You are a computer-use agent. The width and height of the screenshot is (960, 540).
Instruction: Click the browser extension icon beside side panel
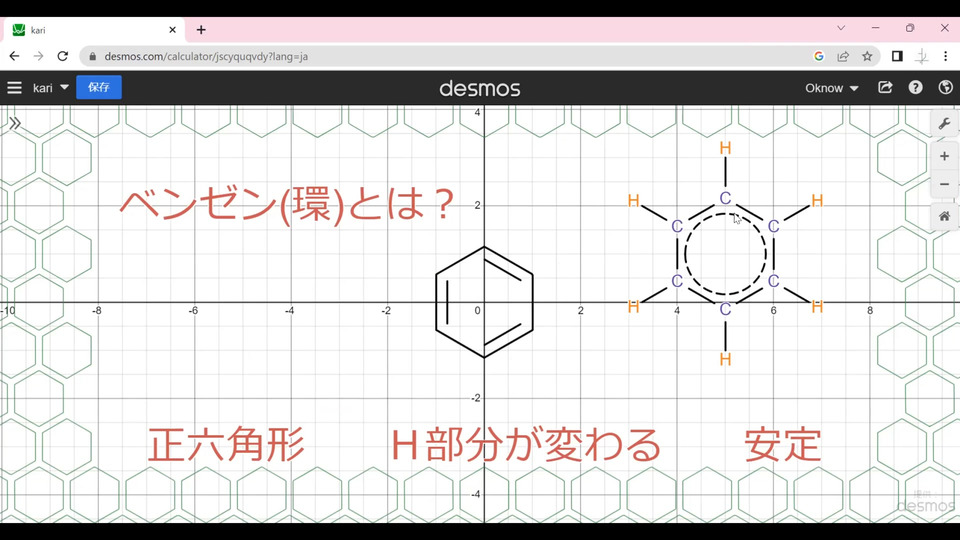(x=921, y=56)
